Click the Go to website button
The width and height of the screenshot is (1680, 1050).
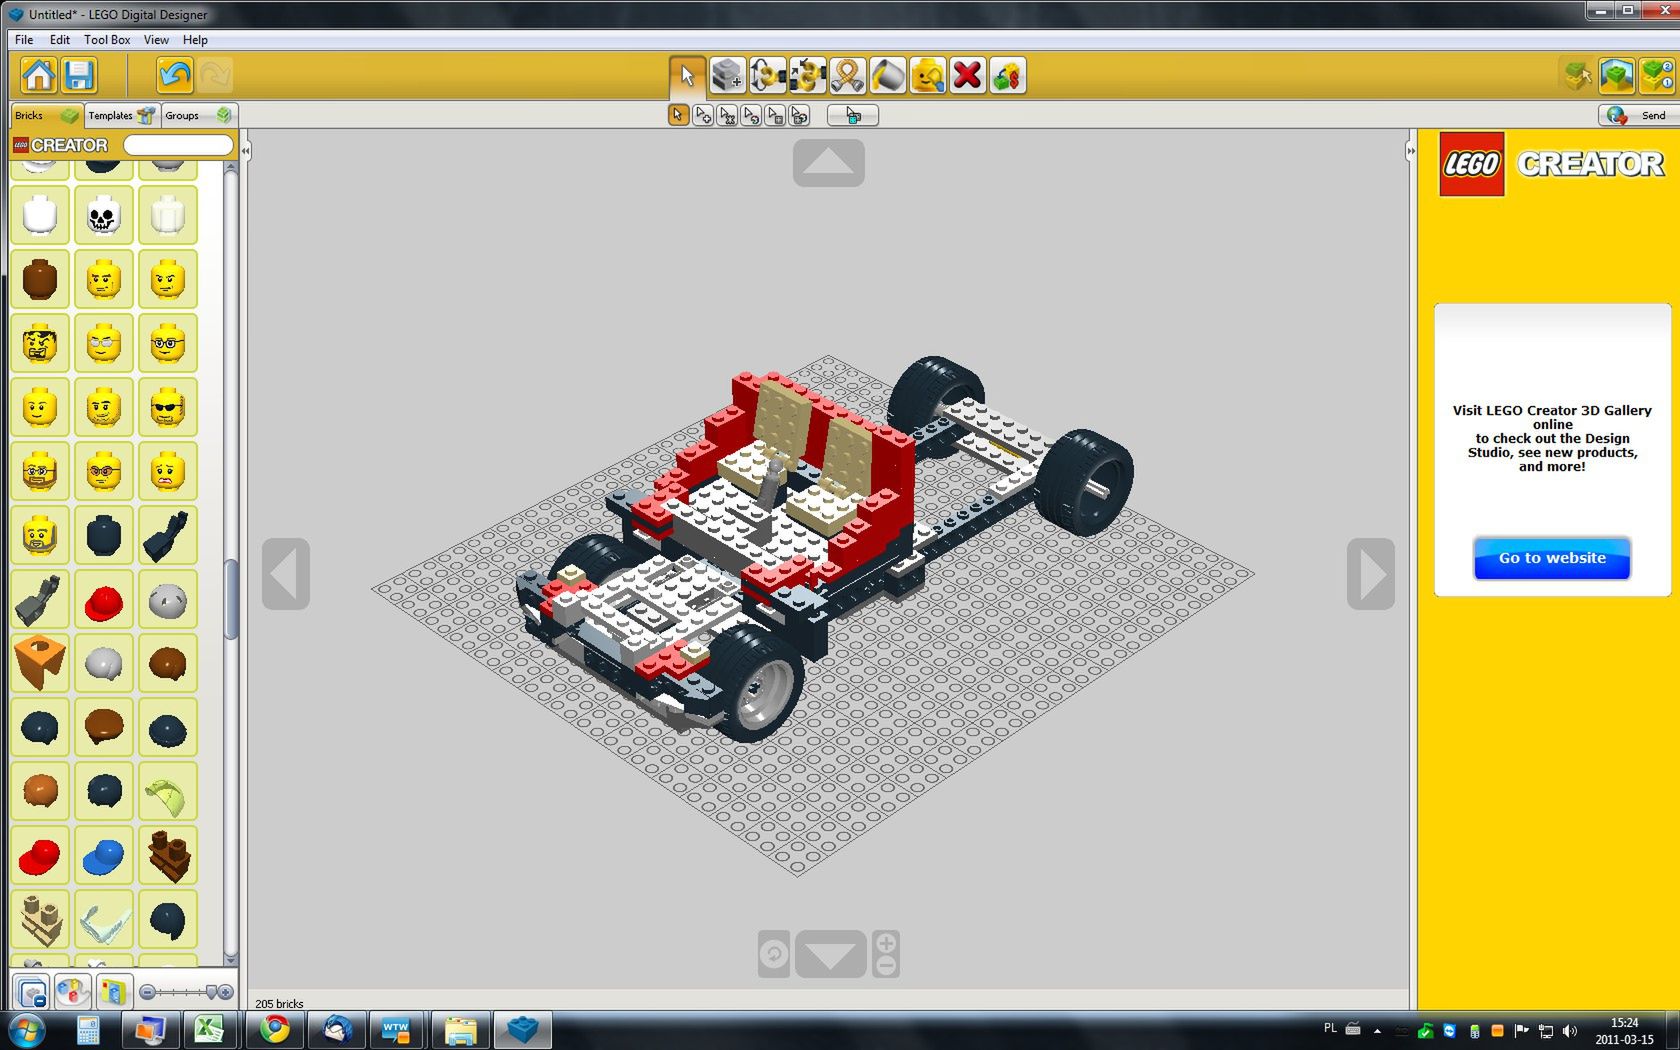(x=1552, y=558)
